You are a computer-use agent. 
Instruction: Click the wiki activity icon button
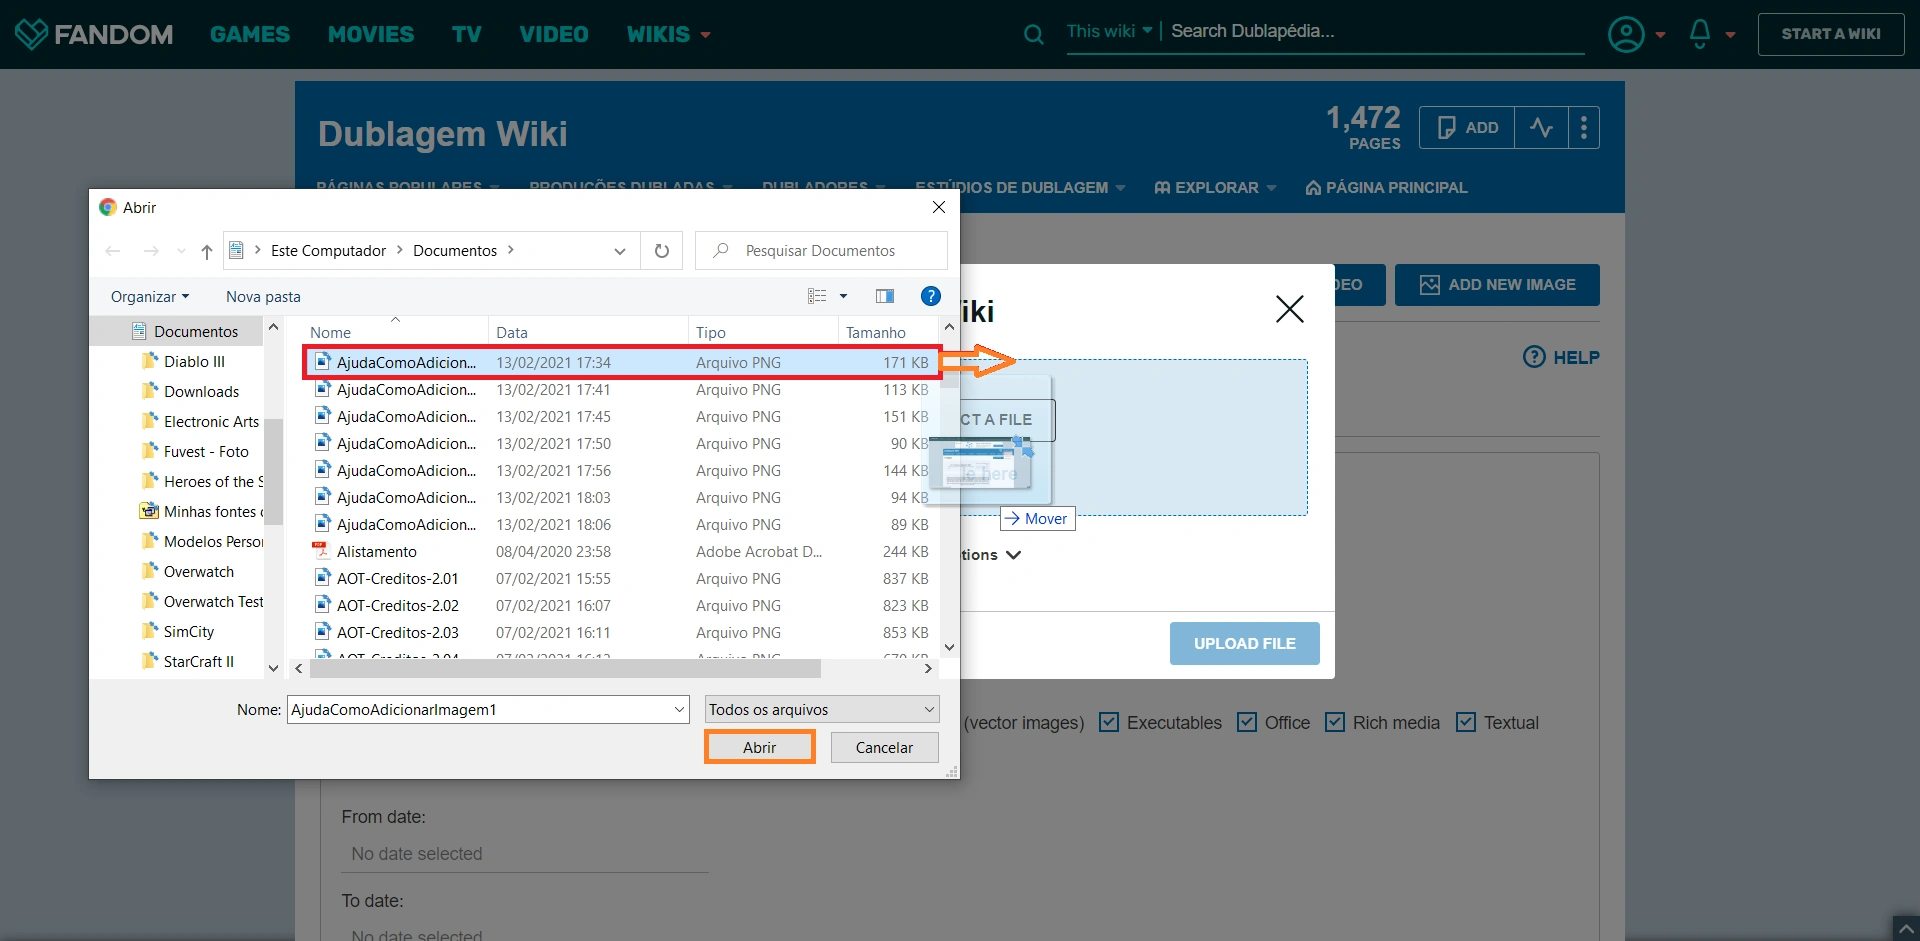coord(1541,128)
